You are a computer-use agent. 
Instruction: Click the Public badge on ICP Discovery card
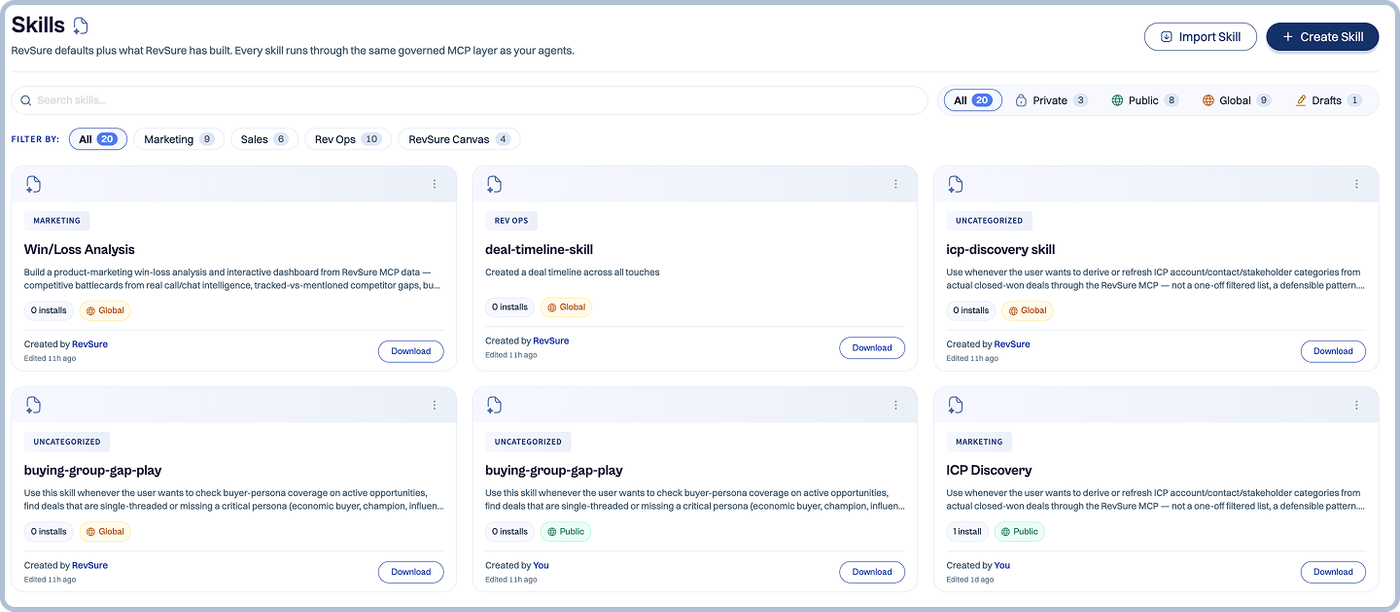(x=1019, y=531)
